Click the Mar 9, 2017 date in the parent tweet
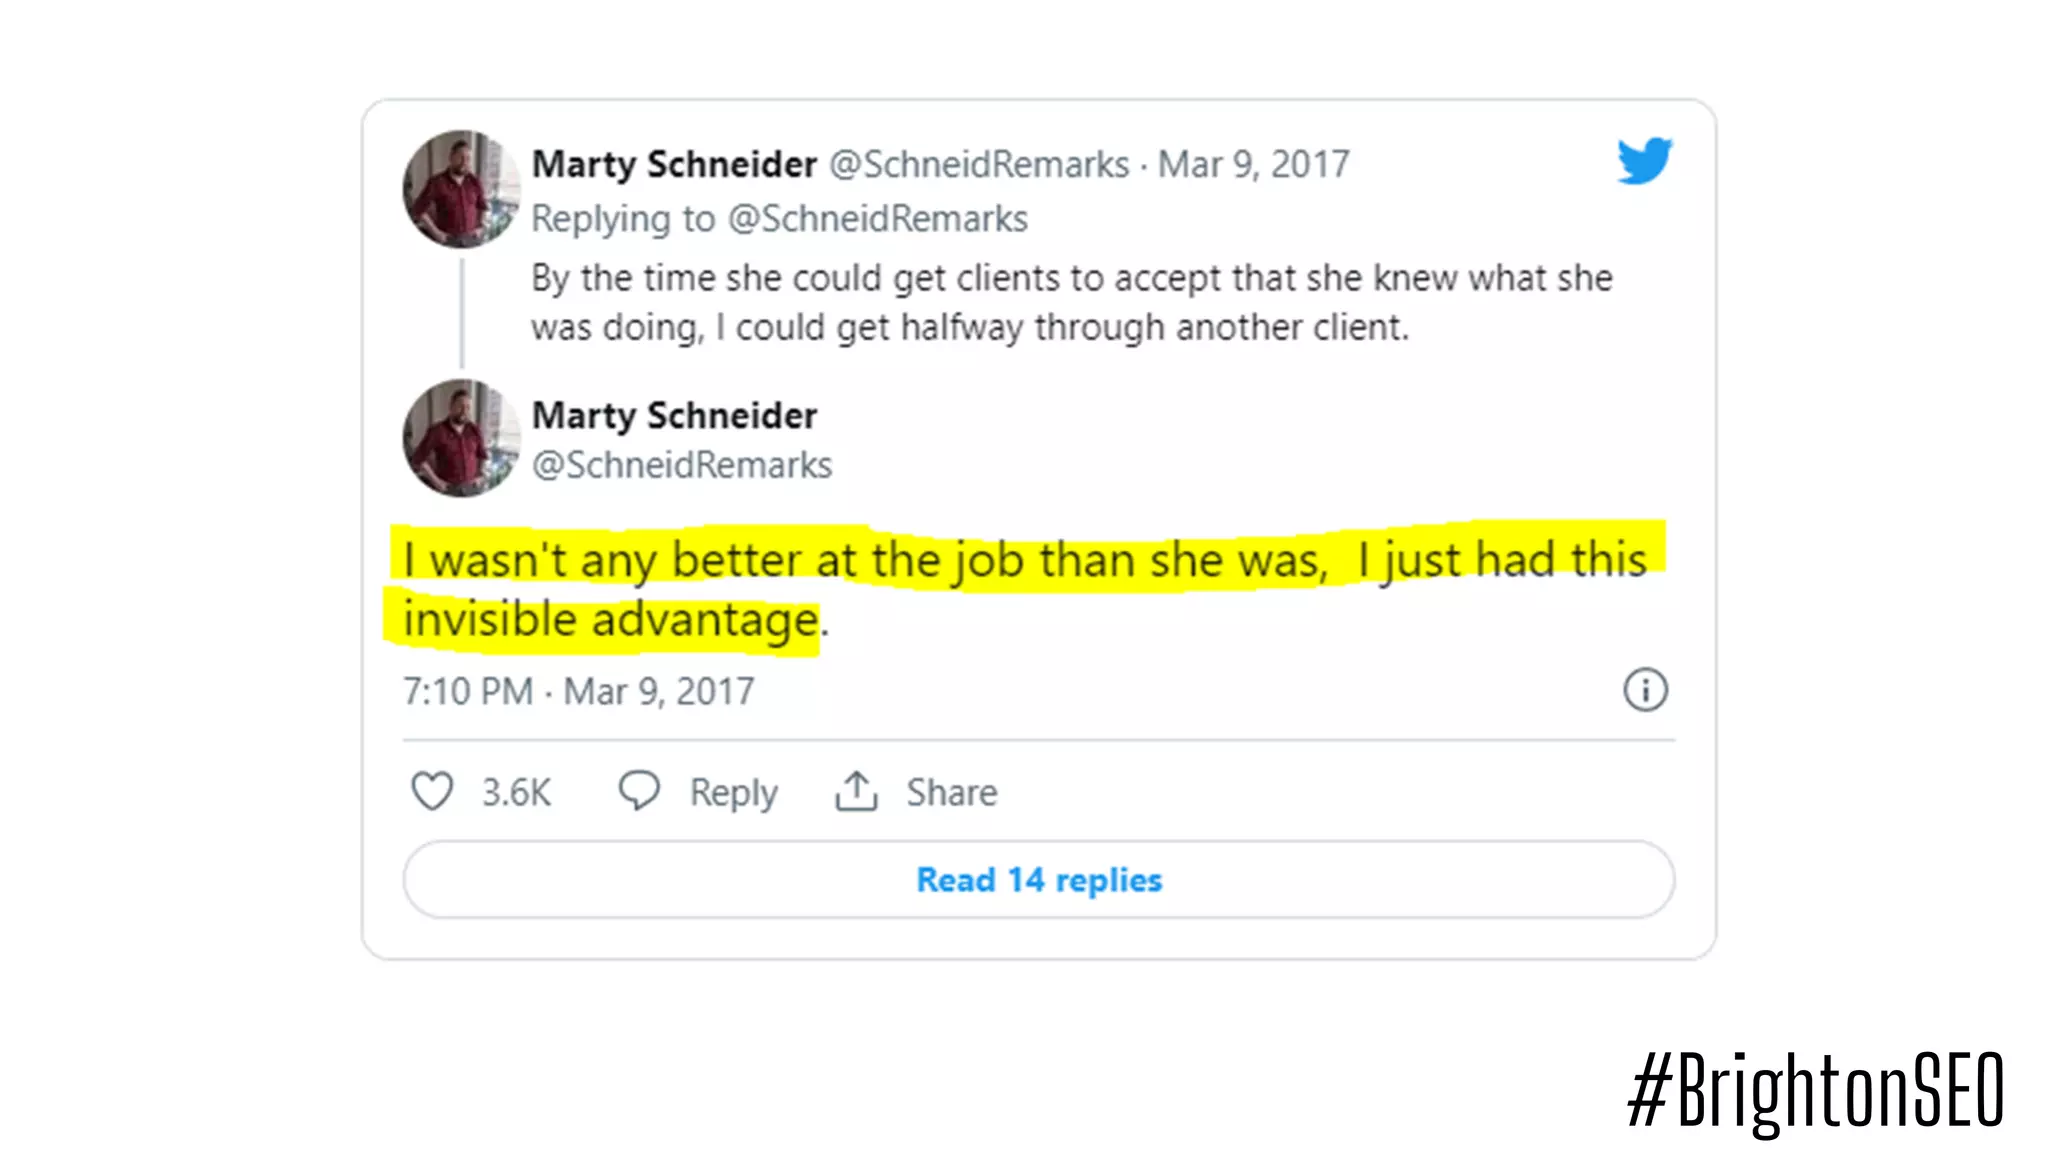 1254,164
